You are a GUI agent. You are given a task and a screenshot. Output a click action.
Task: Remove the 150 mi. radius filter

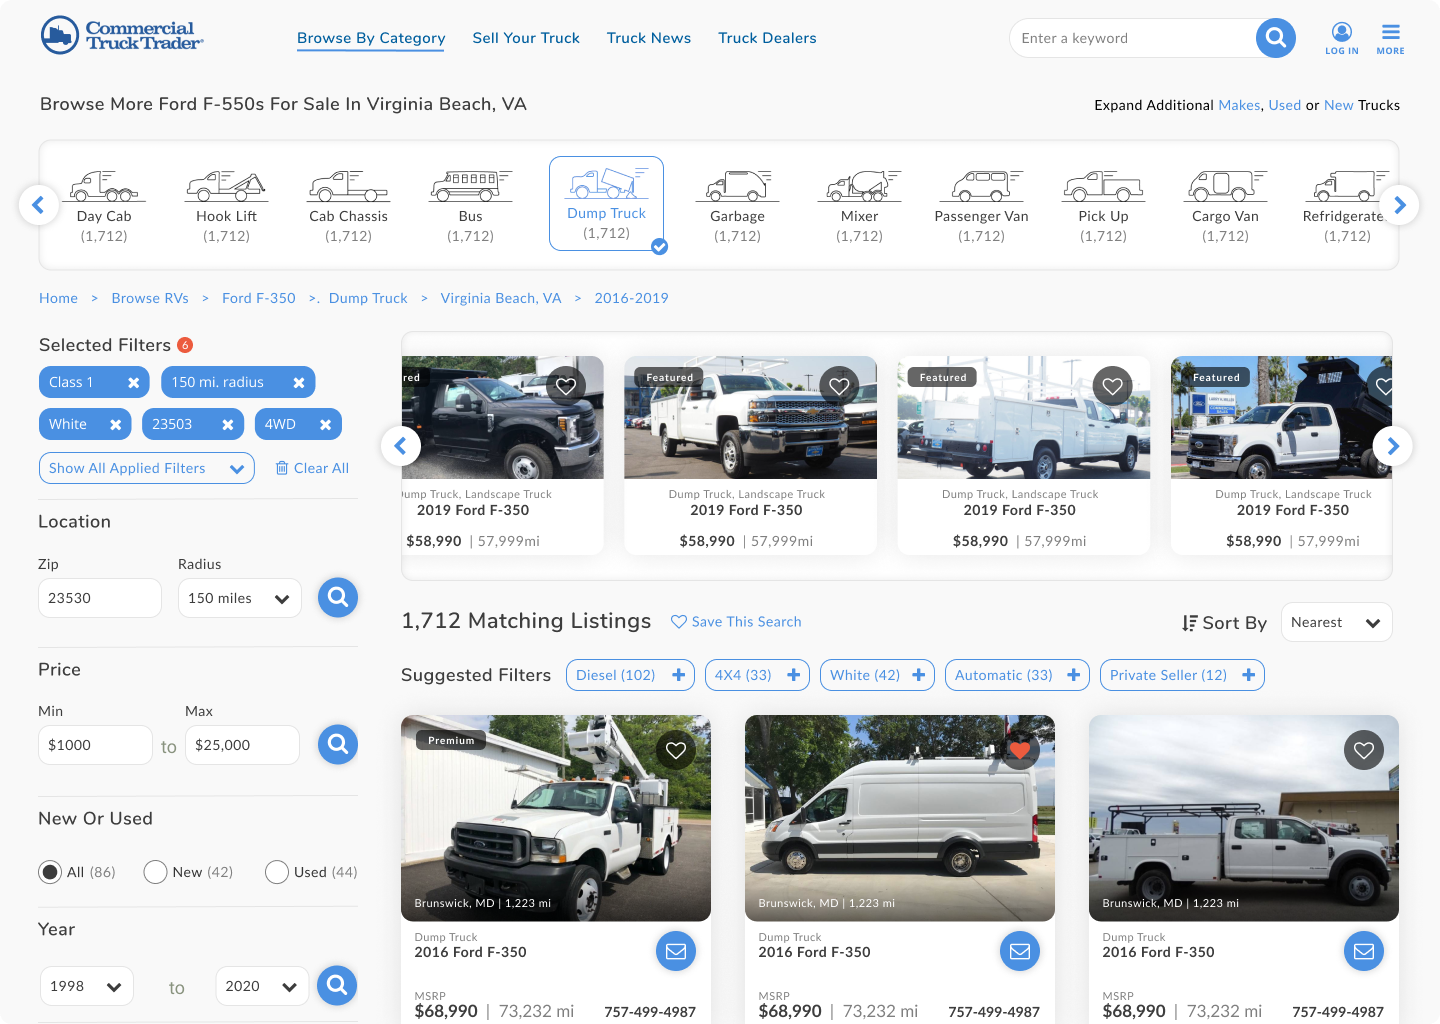(x=298, y=383)
